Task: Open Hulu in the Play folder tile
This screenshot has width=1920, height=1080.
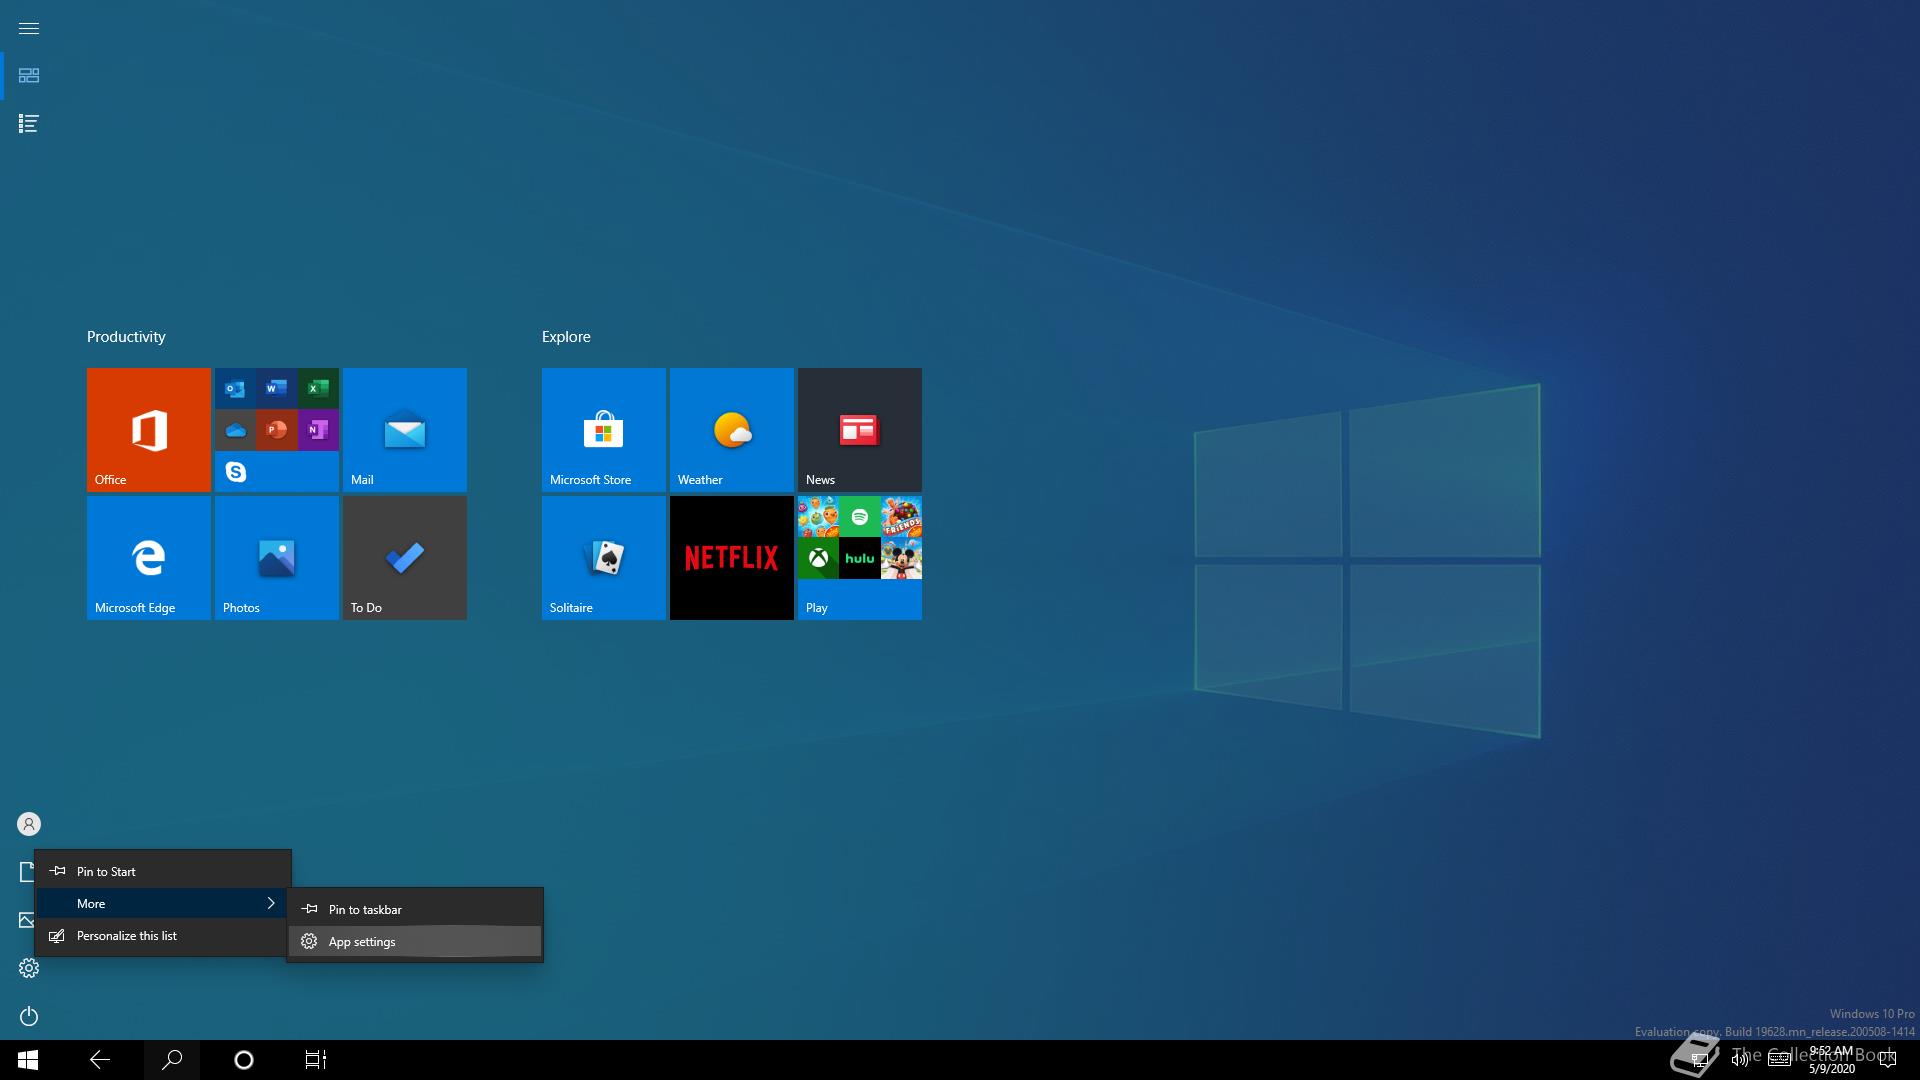Action: (860, 558)
